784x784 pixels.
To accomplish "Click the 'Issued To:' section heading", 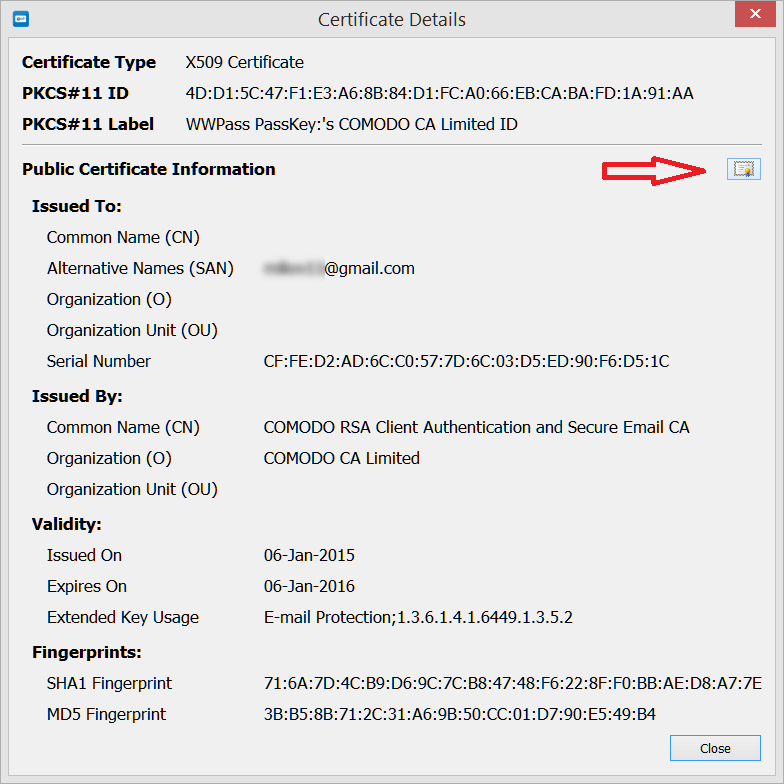I will [x=77, y=206].
